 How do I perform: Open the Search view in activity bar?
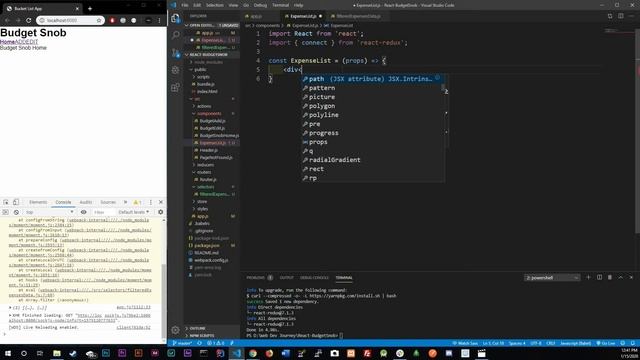point(176,35)
